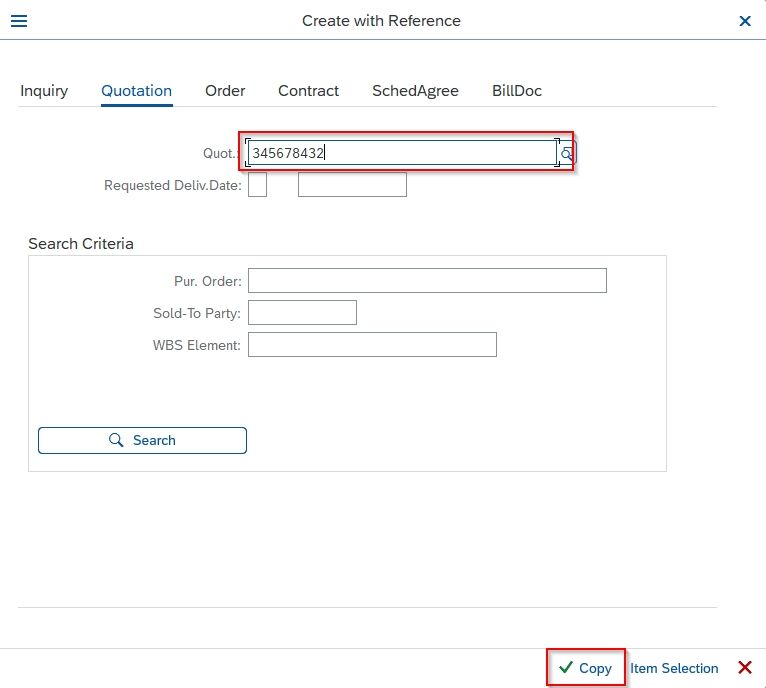The width and height of the screenshot is (766, 688).
Task: Switch to the Contract tab
Action: coord(308,91)
